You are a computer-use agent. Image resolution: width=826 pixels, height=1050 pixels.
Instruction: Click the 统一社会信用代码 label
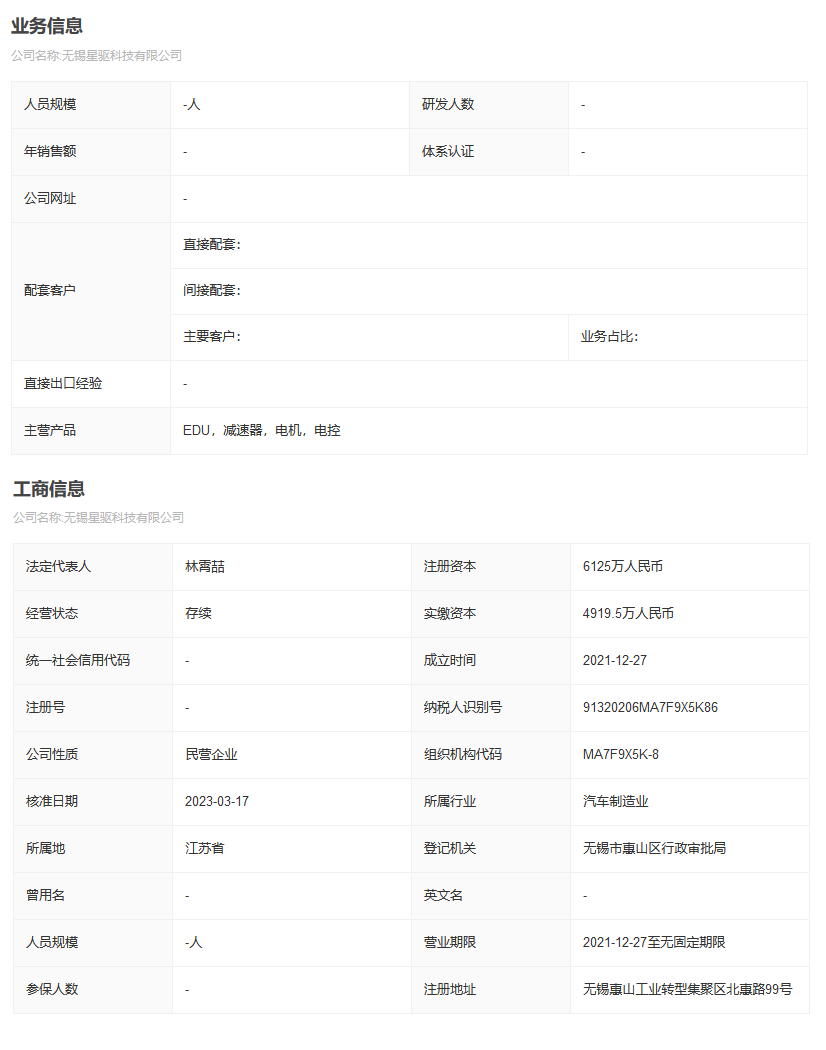click(78, 660)
